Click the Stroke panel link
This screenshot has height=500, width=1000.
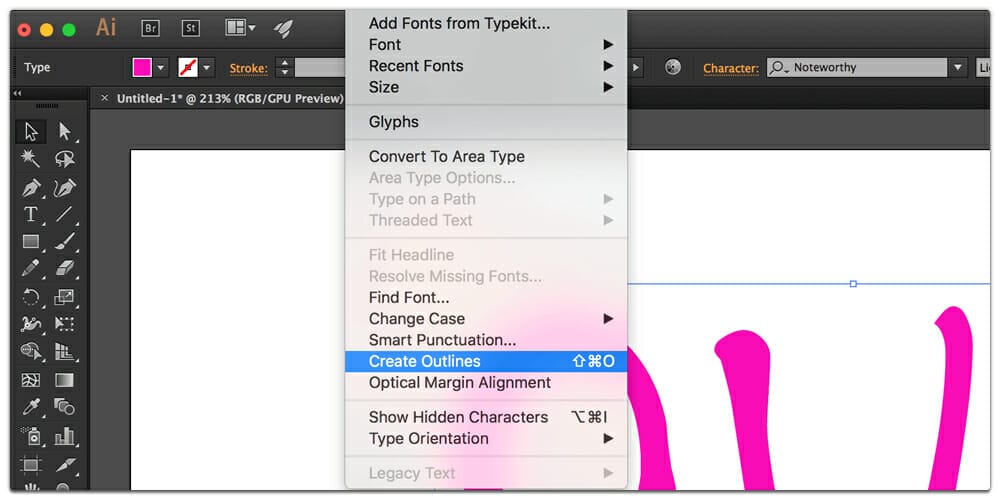pos(249,68)
